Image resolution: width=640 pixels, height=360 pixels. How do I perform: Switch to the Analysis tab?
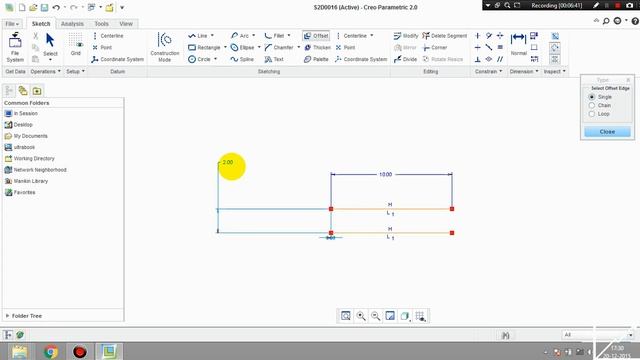click(72, 24)
